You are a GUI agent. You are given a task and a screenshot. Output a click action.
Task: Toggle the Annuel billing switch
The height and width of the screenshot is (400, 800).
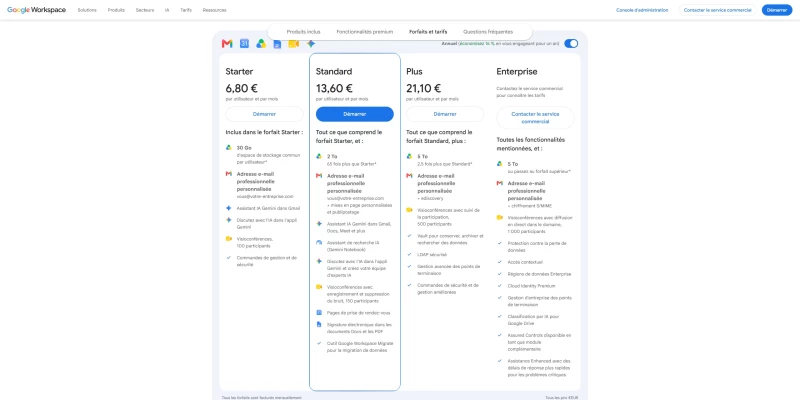[x=571, y=44]
